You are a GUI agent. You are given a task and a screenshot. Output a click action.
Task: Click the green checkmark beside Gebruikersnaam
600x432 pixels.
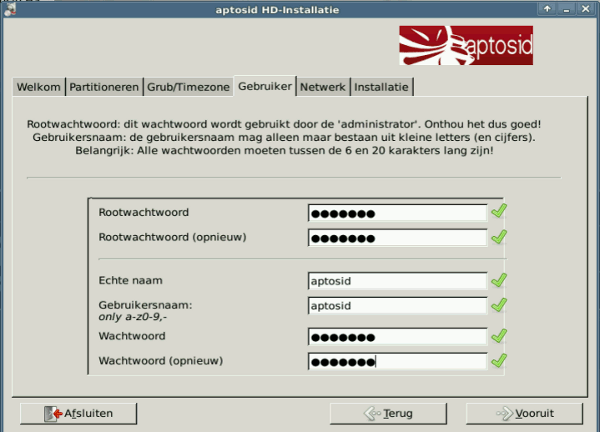tap(499, 305)
